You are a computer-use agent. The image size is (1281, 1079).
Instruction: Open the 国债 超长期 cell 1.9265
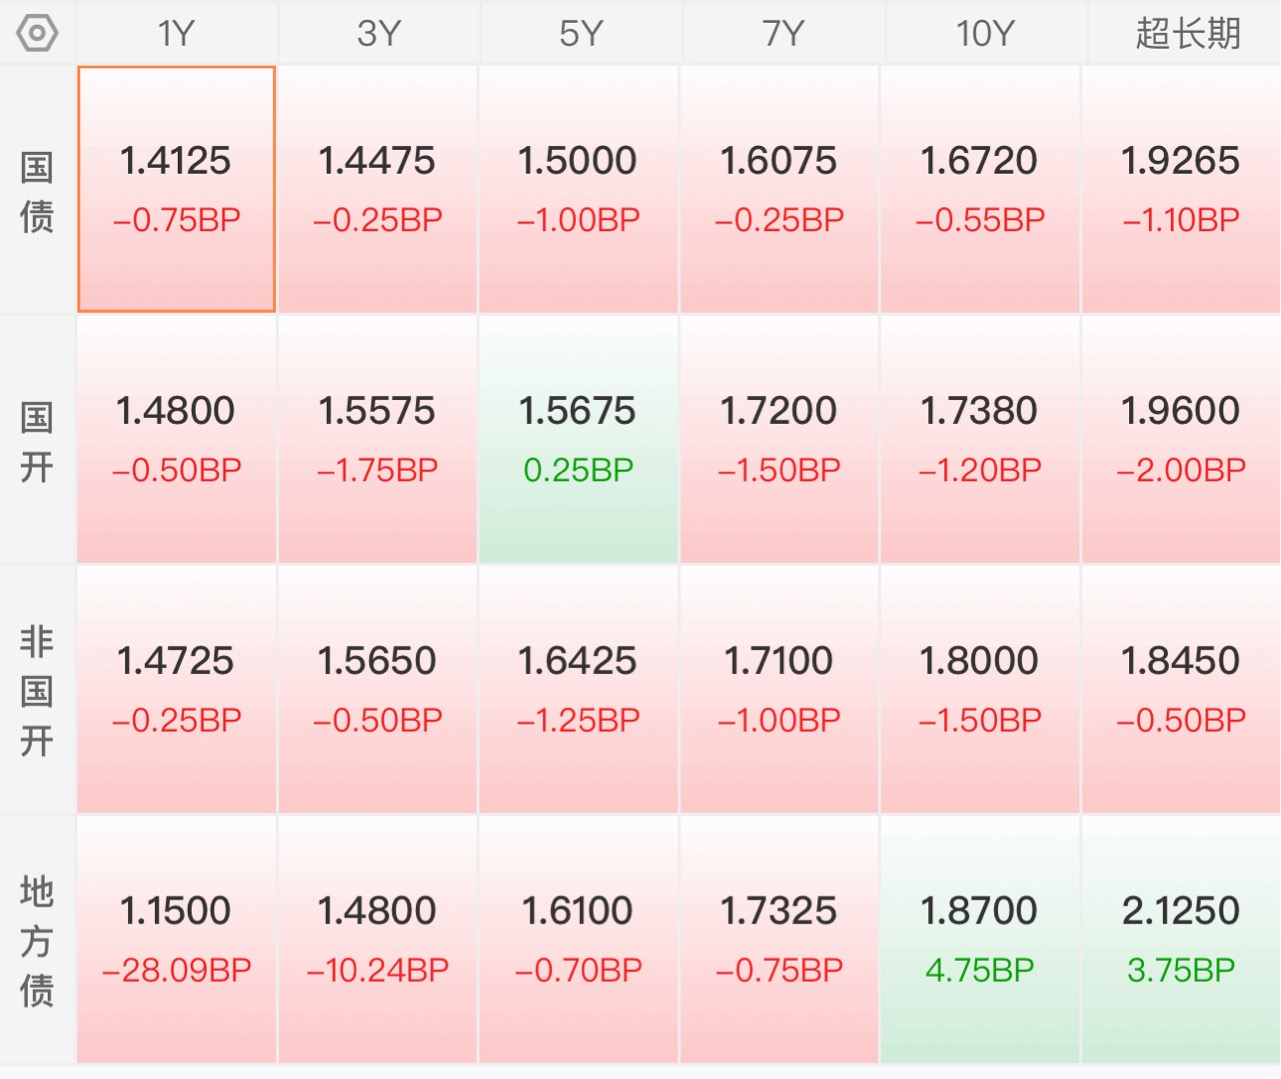point(1181,190)
